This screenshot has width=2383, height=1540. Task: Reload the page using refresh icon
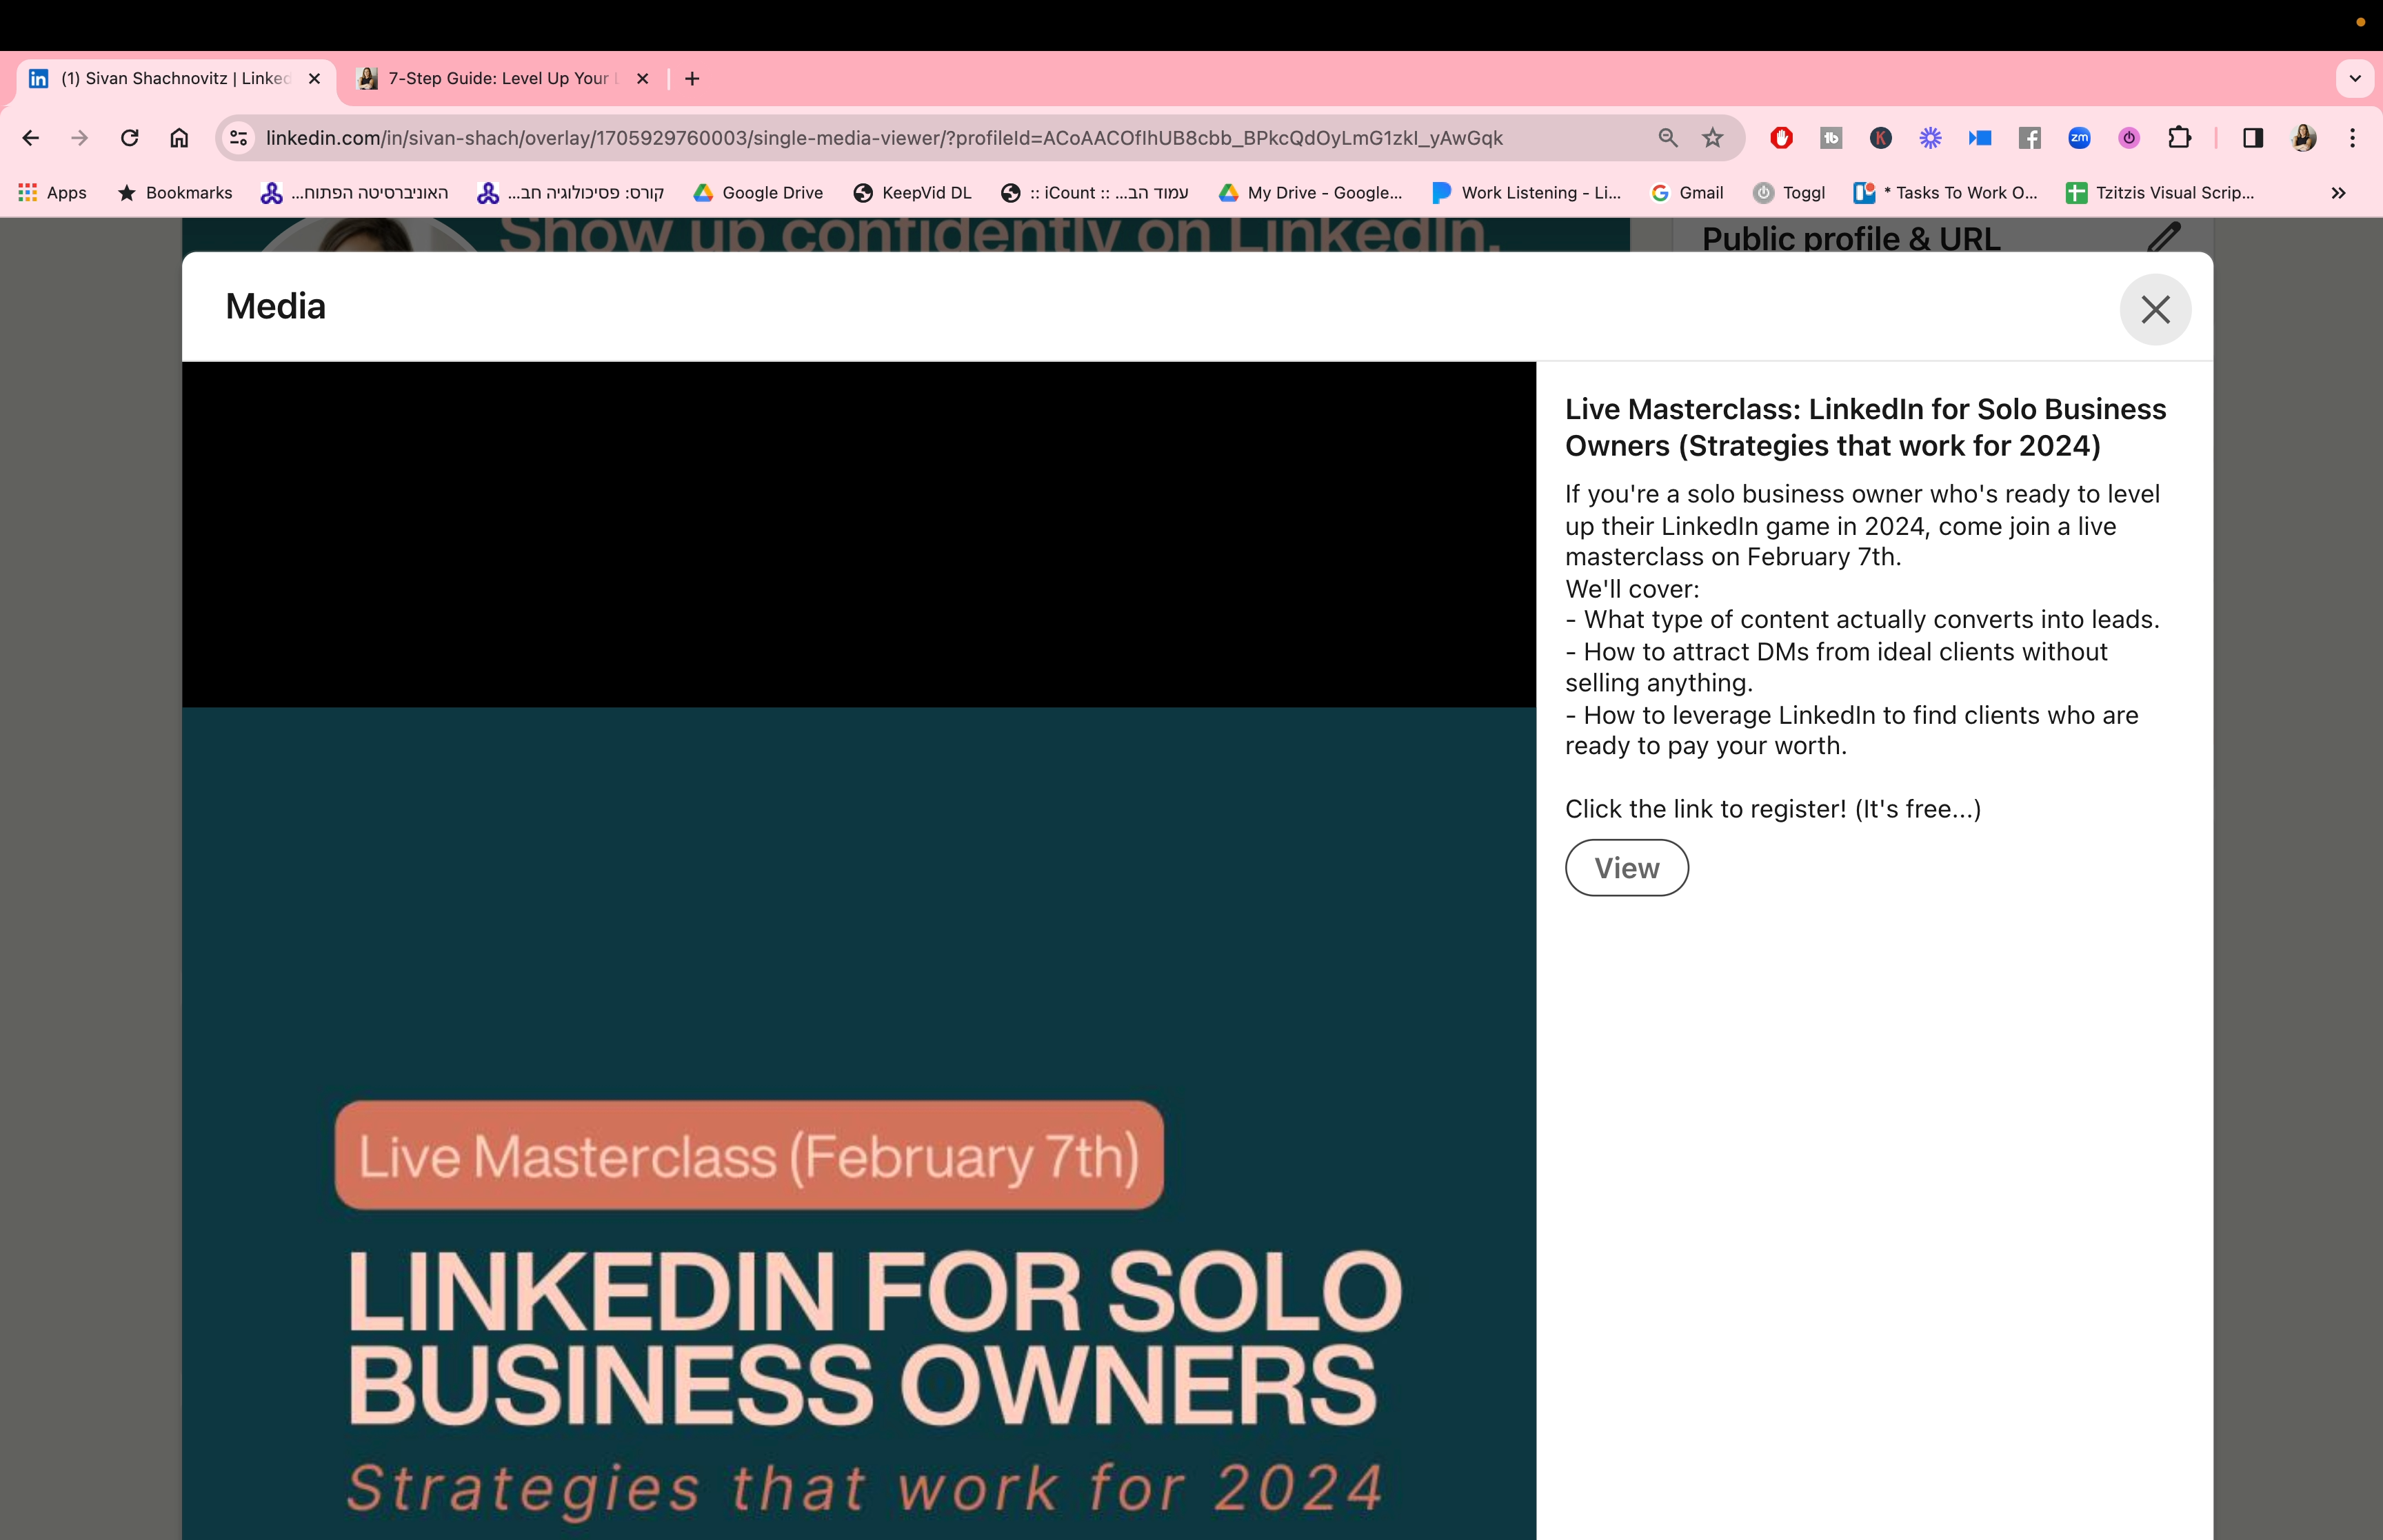(130, 138)
